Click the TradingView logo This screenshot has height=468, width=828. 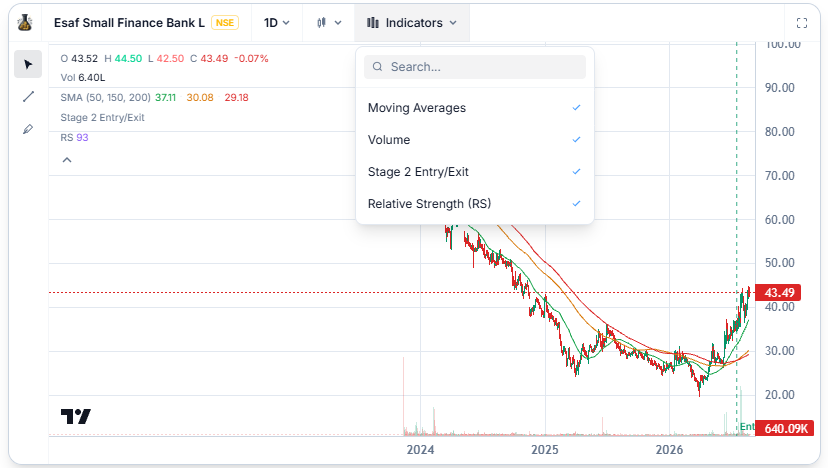coord(76,416)
